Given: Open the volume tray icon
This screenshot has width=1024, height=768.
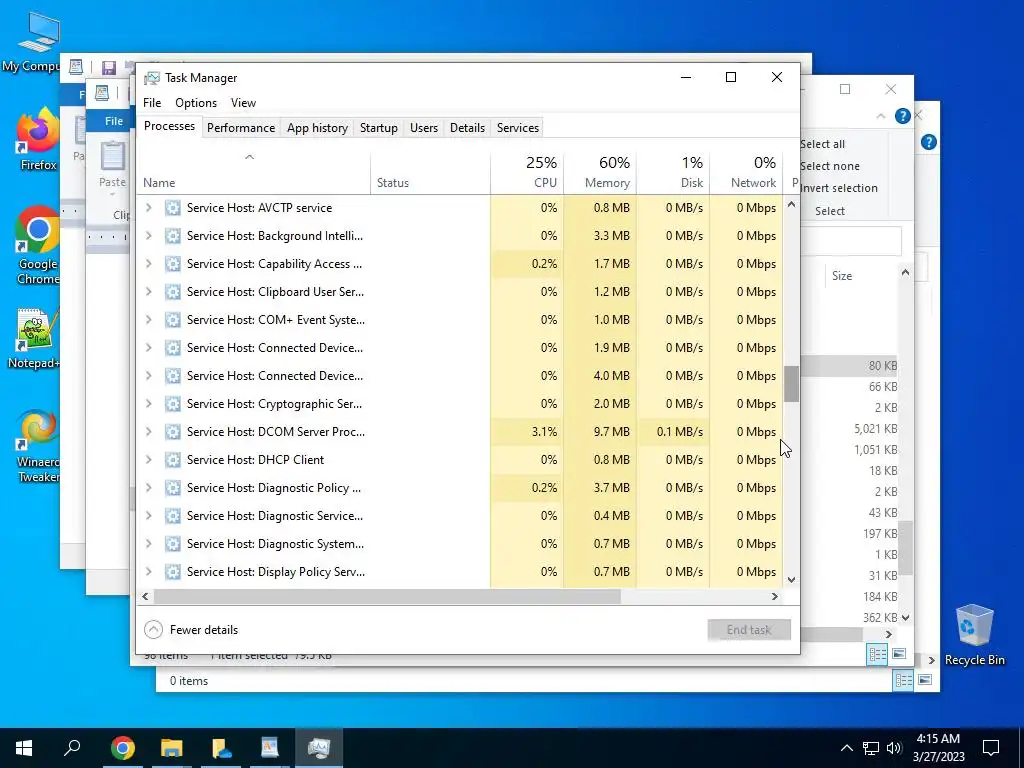Looking at the screenshot, I should point(894,748).
